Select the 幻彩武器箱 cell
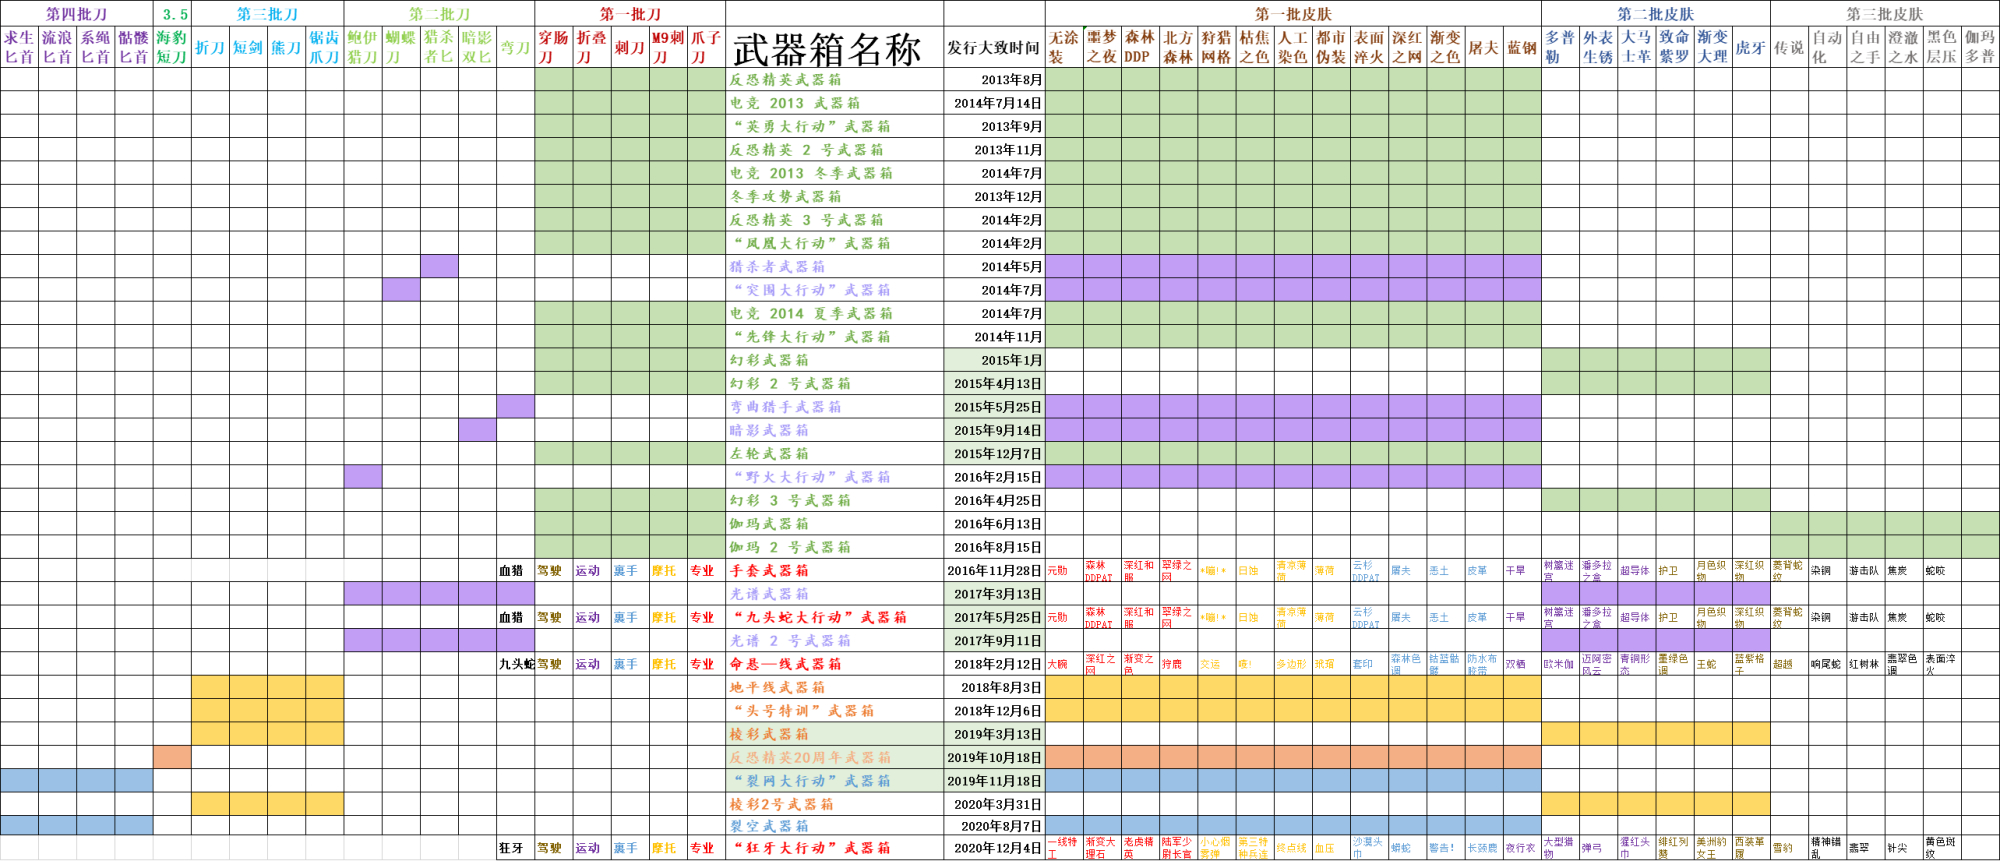 [x=835, y=360]
